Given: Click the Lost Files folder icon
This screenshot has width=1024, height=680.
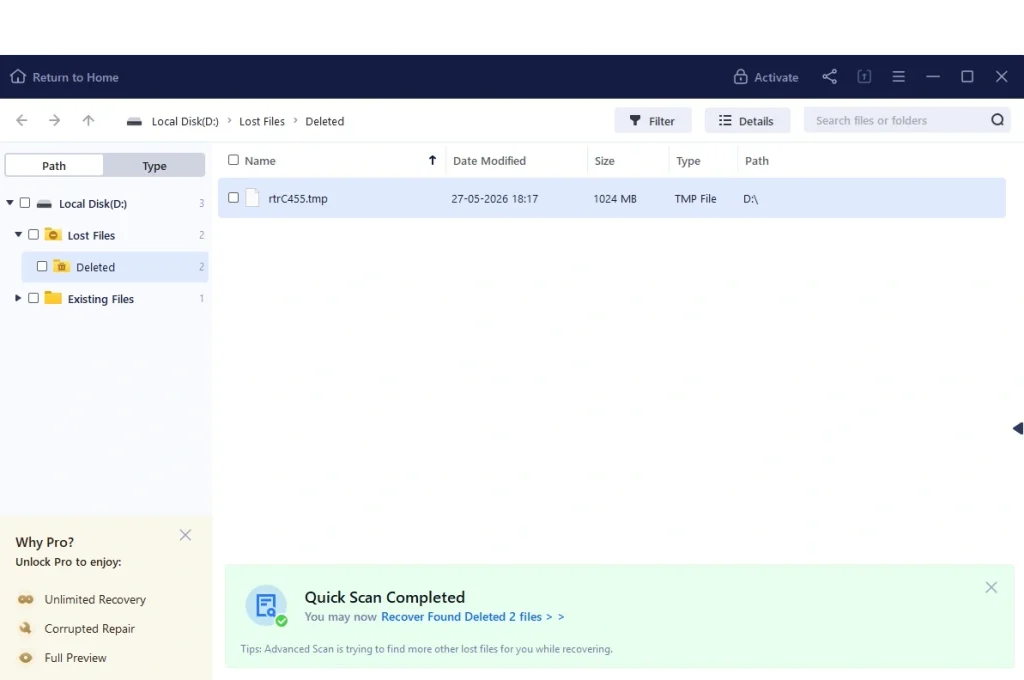Looking at the screenshot, I should (x=53, y=235).
